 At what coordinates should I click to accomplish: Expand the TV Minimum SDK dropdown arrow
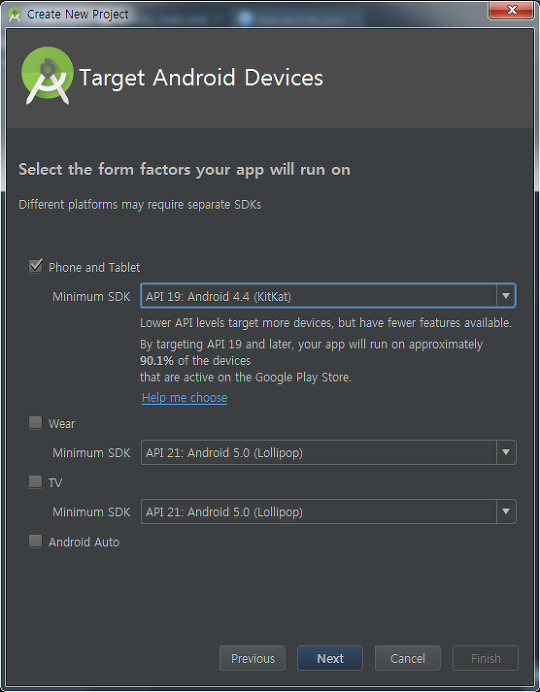[506, 511]
